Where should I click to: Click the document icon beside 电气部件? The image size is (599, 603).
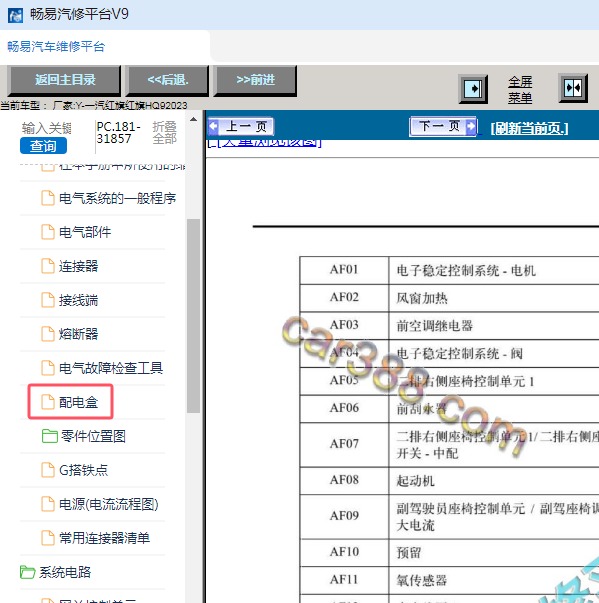[x=48, y=232]
